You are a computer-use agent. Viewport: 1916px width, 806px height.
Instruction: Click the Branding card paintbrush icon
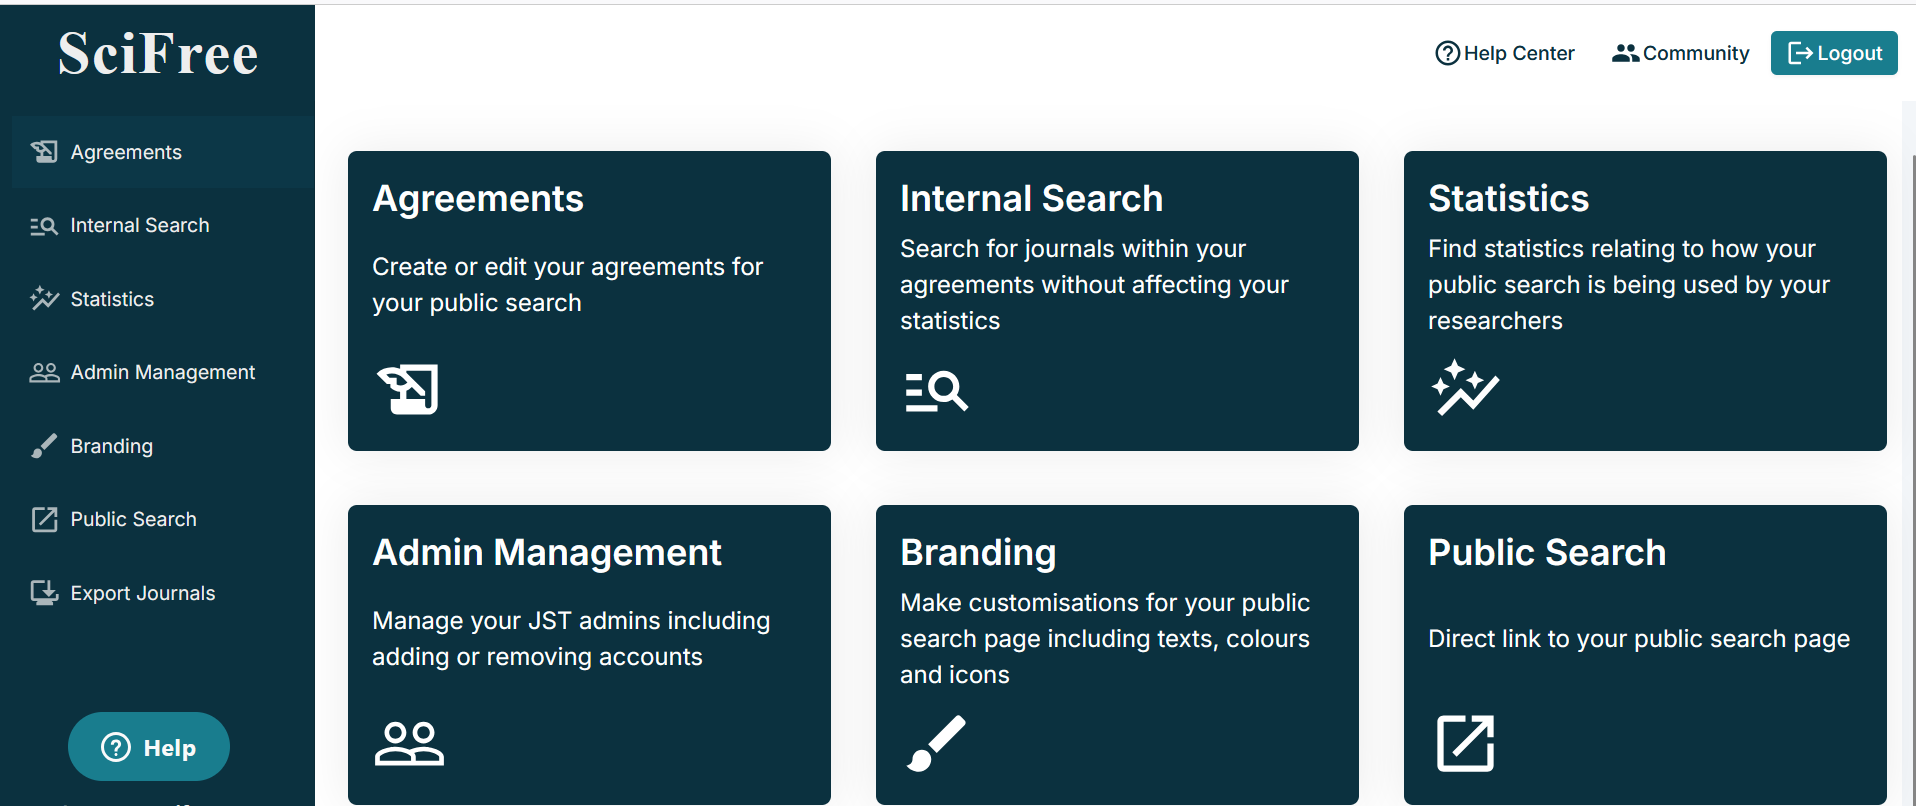click(936, 743)
